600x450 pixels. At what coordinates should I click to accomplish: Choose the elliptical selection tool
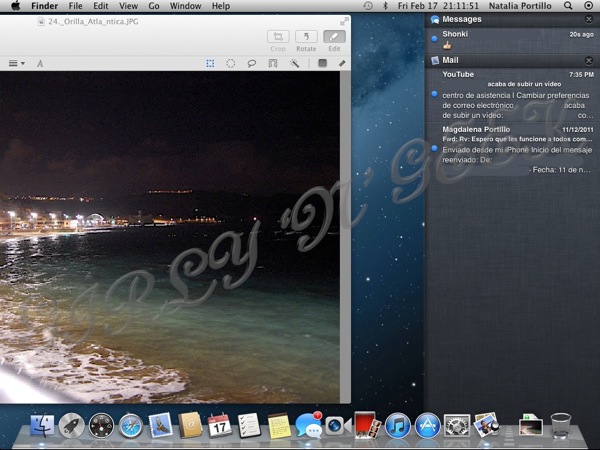point(230,64)
